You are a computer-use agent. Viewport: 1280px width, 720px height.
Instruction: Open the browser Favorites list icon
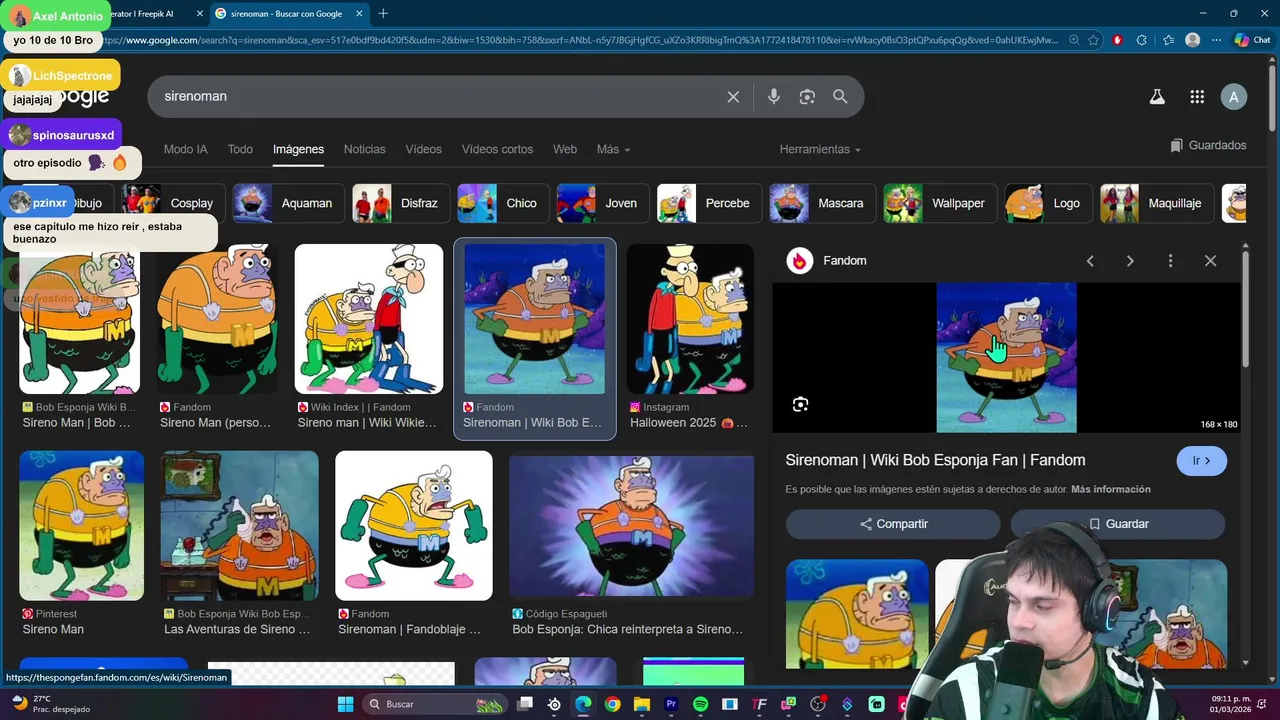click(x=1168, y=40)
